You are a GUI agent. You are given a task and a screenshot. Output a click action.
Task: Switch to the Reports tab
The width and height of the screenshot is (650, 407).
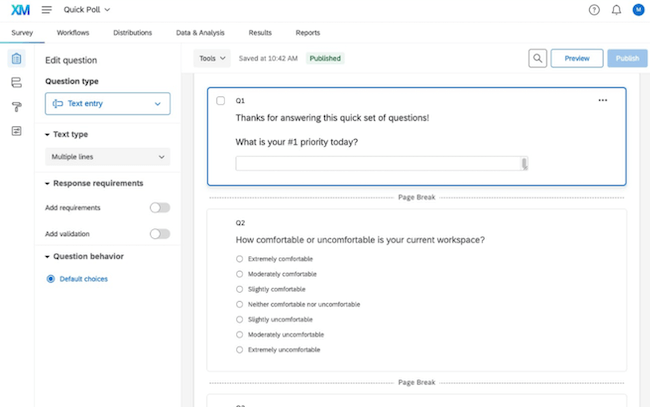coord(308,33)
